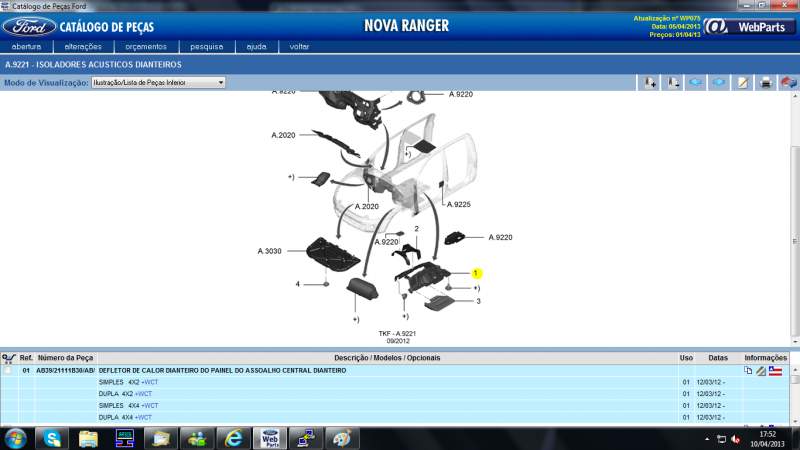This screenshot has height=450, width=800.
Task: Click the +WCT link in DUPLA 4X4 row
Action: (143, 417)
